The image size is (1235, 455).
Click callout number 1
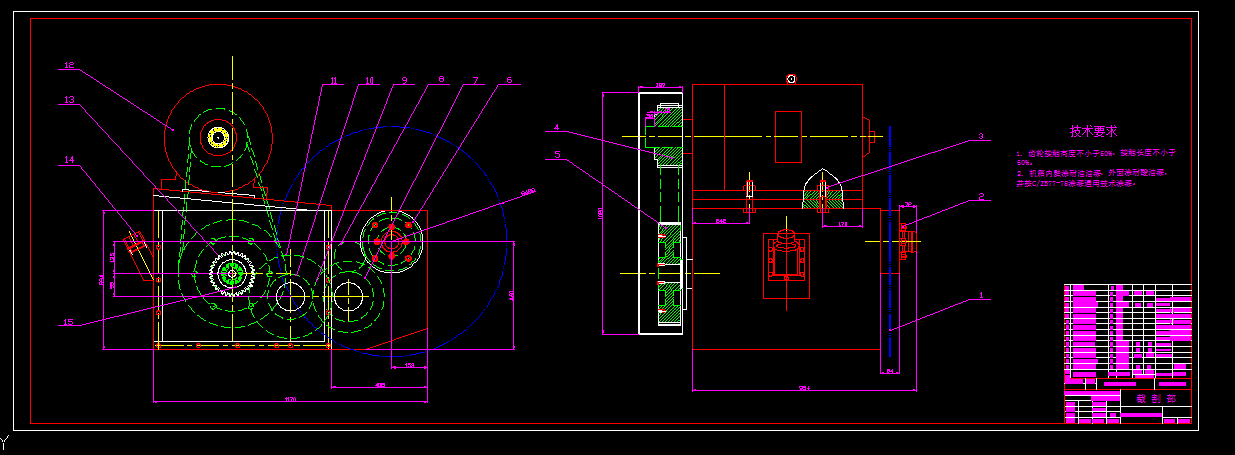tap(981, 295)
